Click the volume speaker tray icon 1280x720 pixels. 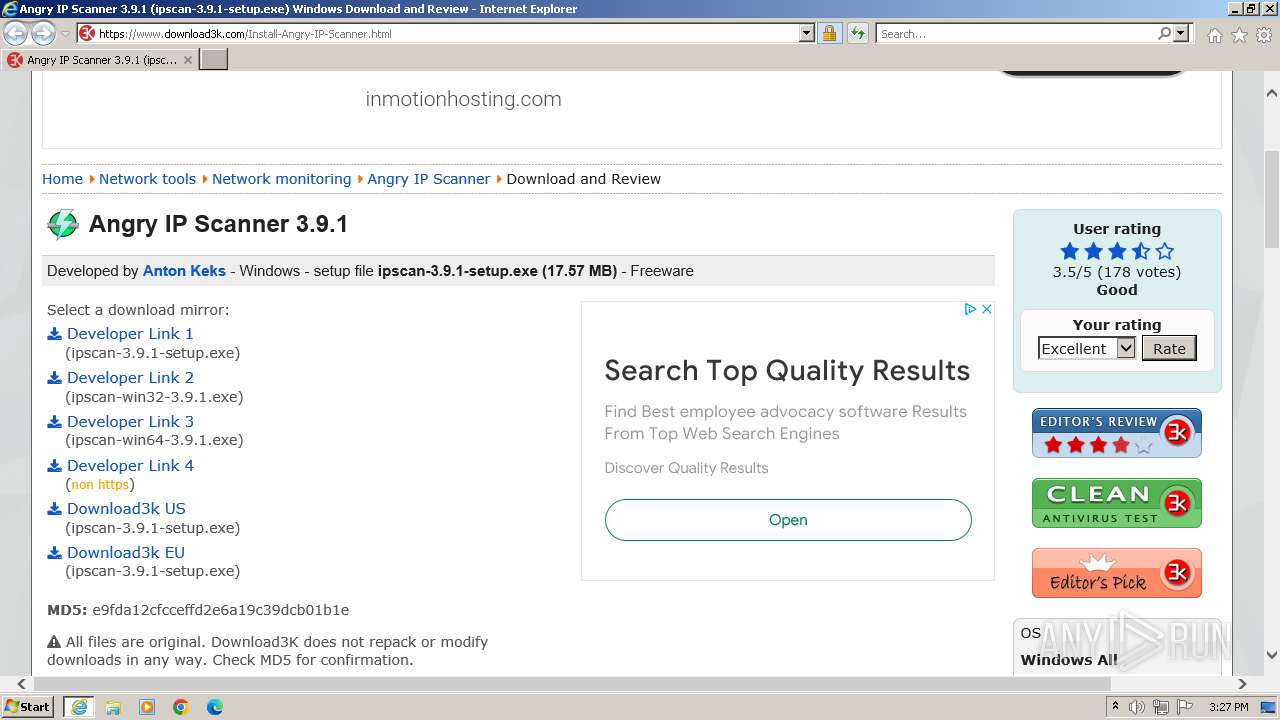[x=1137, y=707]
